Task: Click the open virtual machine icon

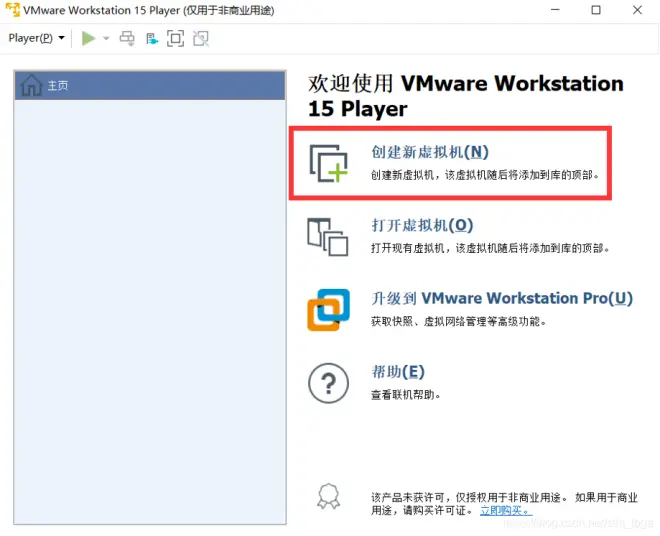Action: pyautogui.click(x=328, y=237)
